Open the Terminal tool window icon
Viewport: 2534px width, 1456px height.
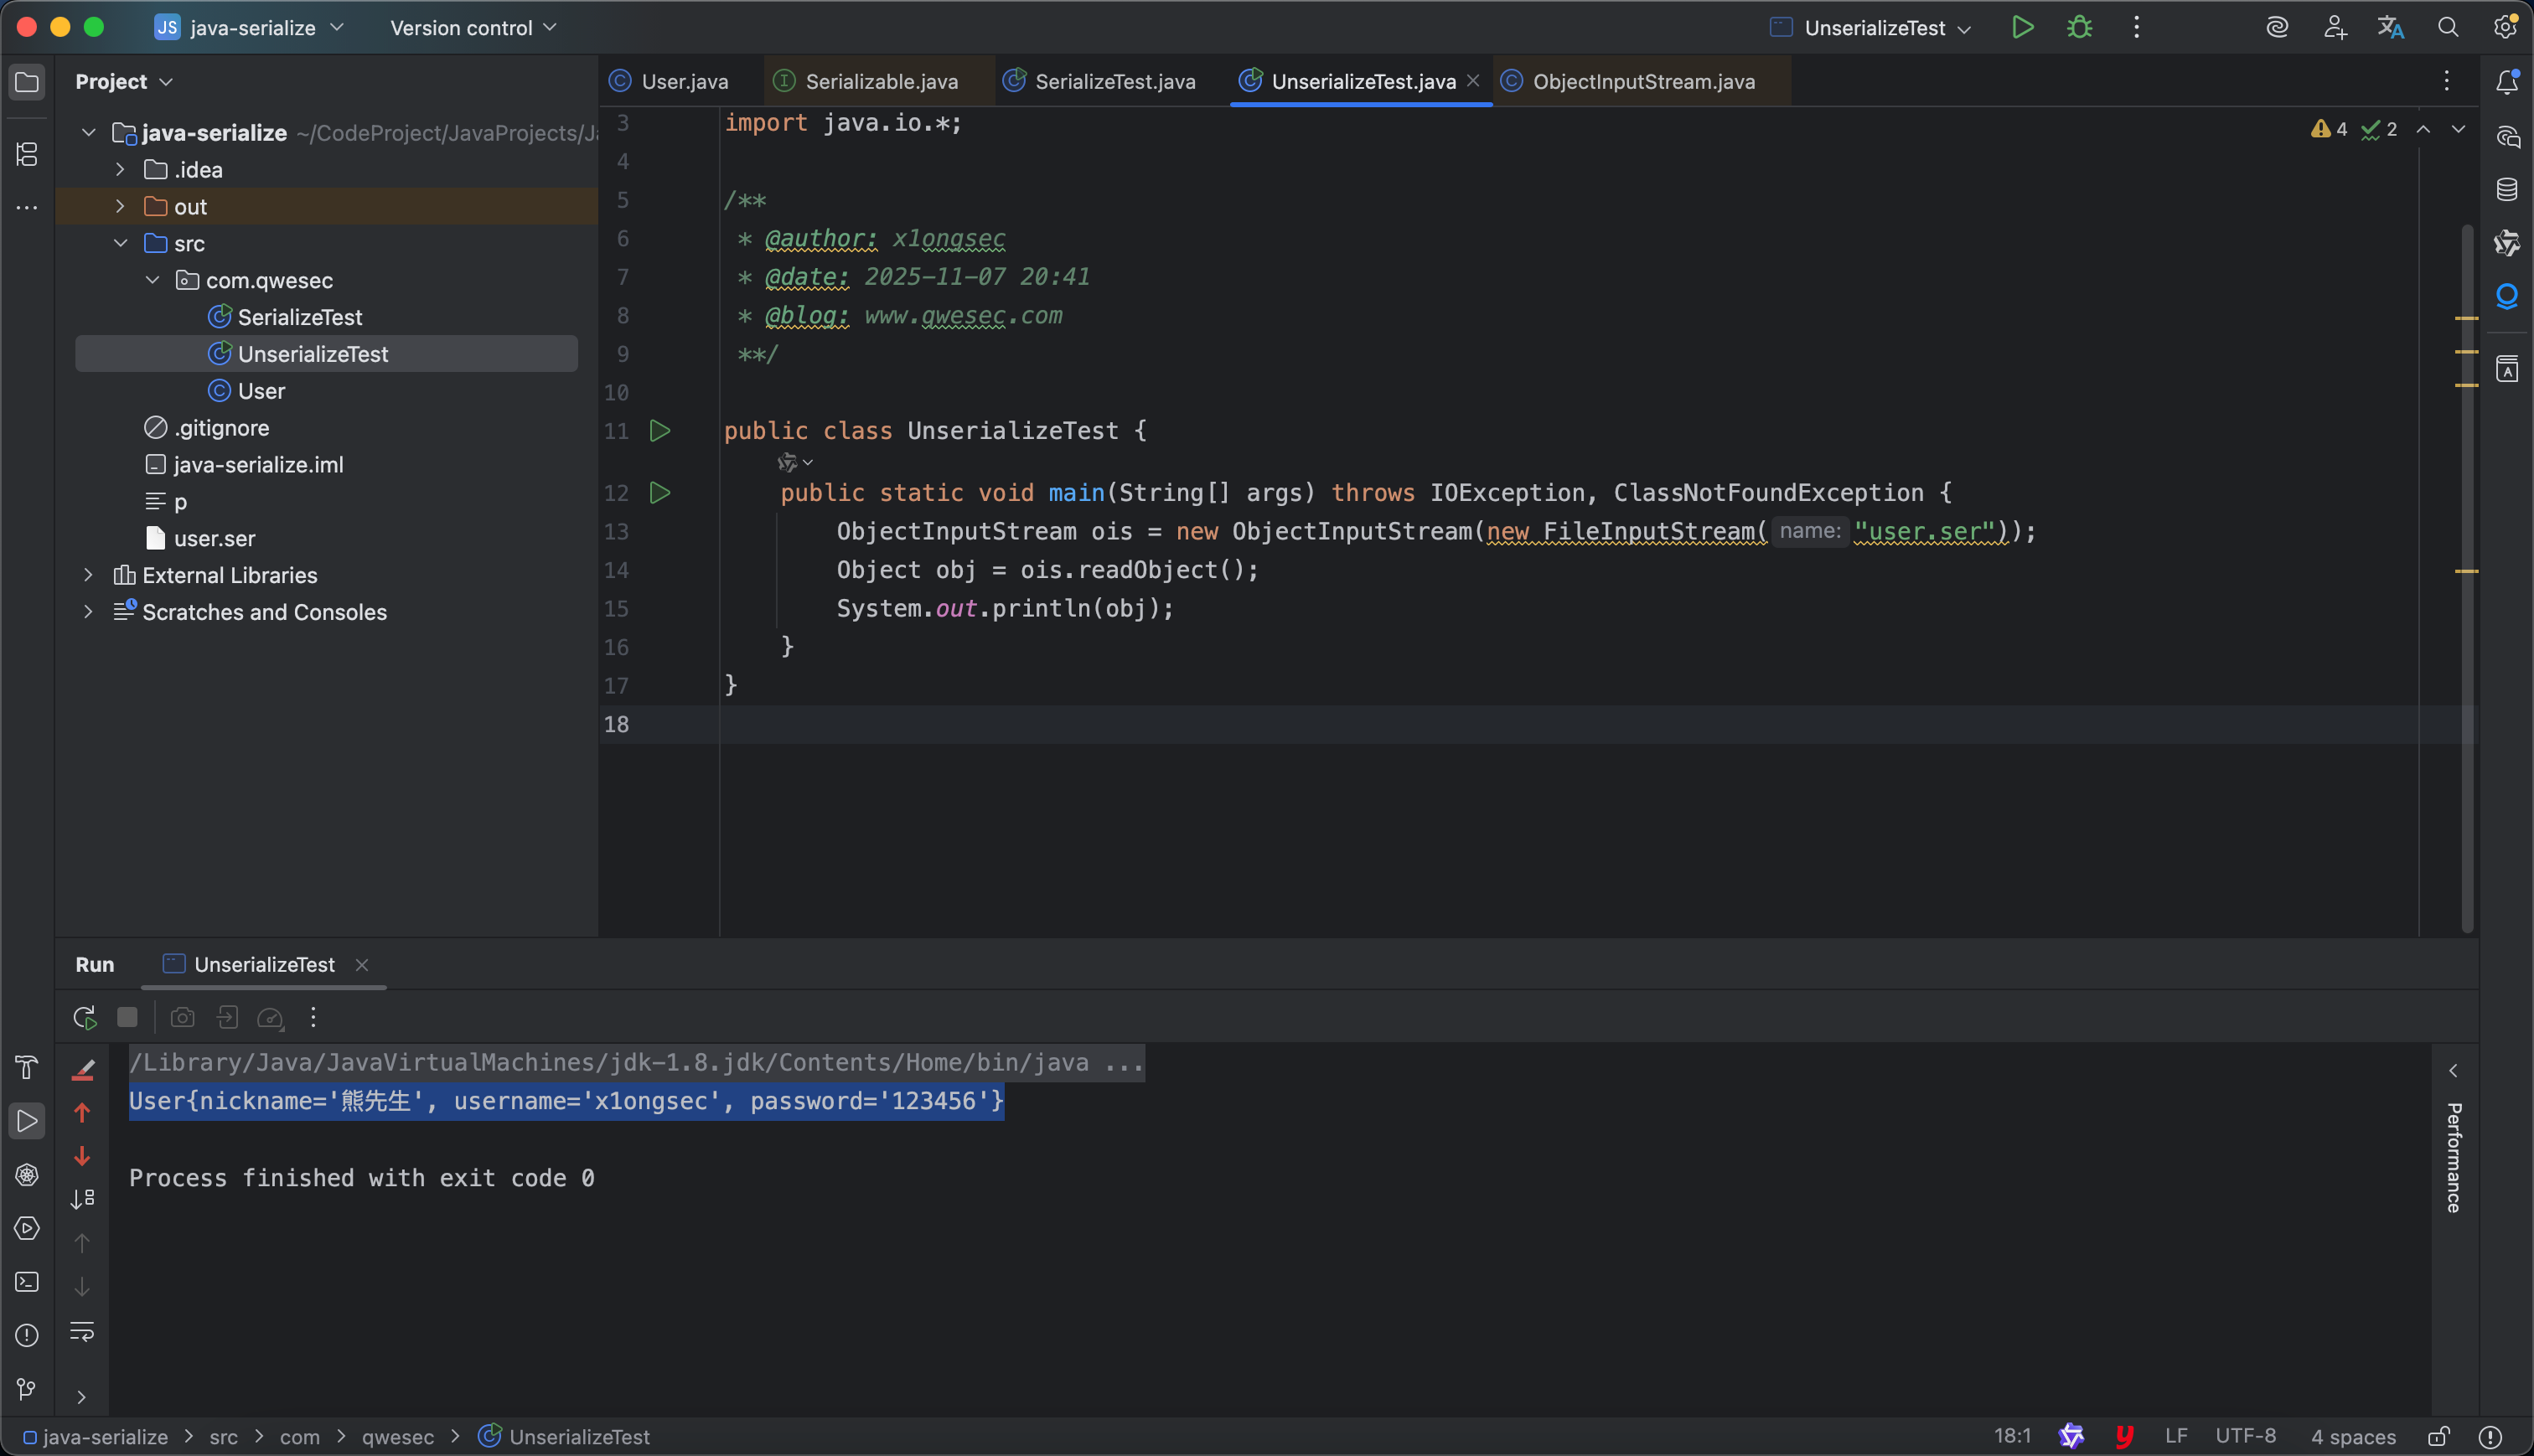tap(27, 1282)
